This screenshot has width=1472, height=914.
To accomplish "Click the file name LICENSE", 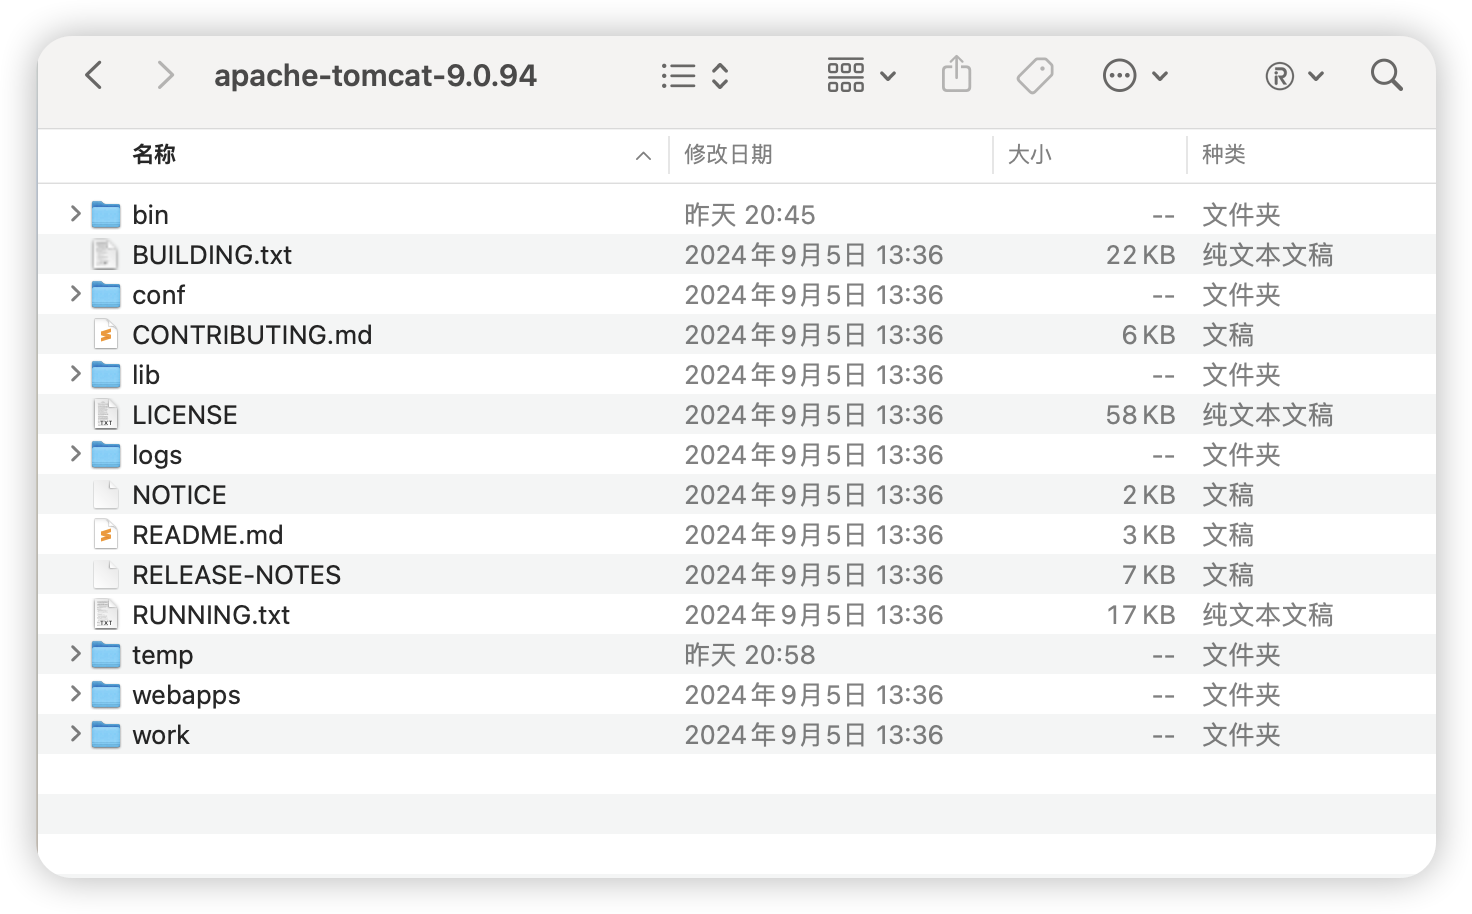I will (185, 415).
